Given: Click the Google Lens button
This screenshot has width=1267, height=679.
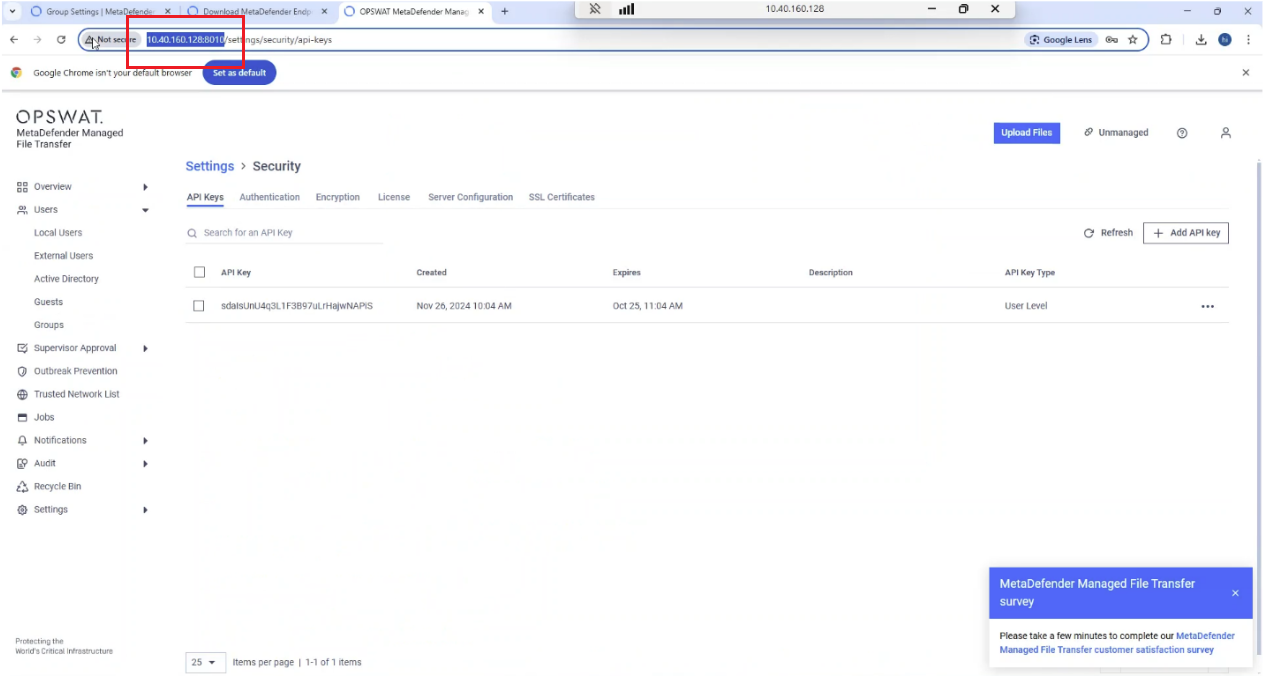Looking at the screenshot, I should click(1061, 40).
